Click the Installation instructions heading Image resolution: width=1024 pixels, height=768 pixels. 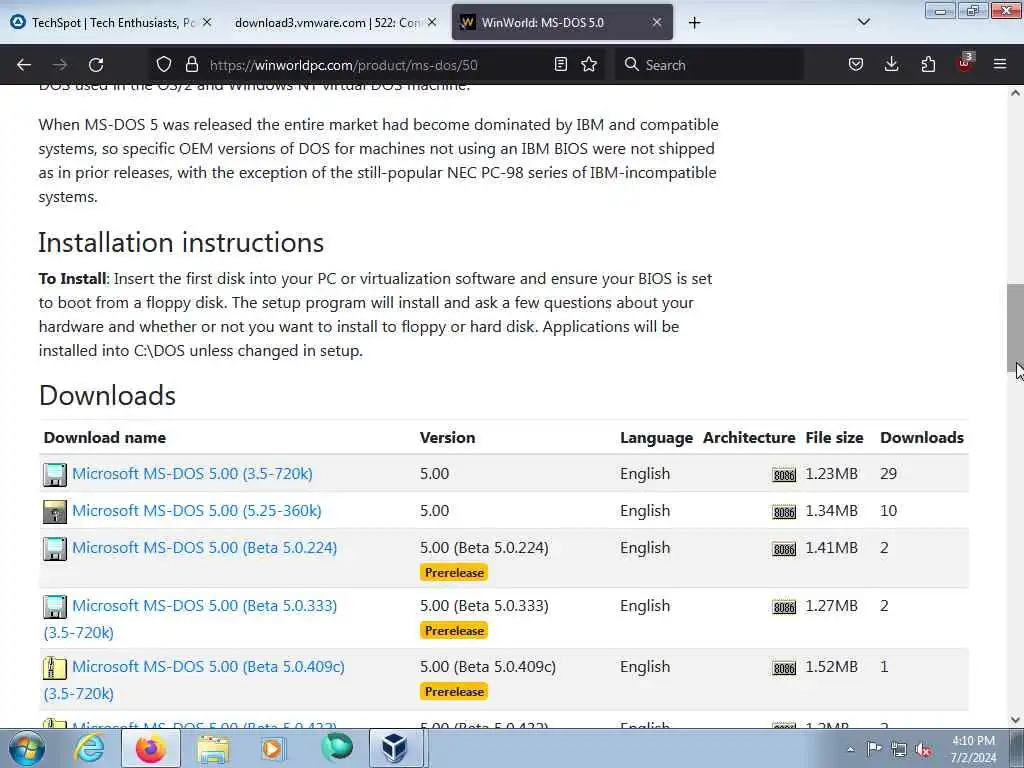[x=181, y=242]
